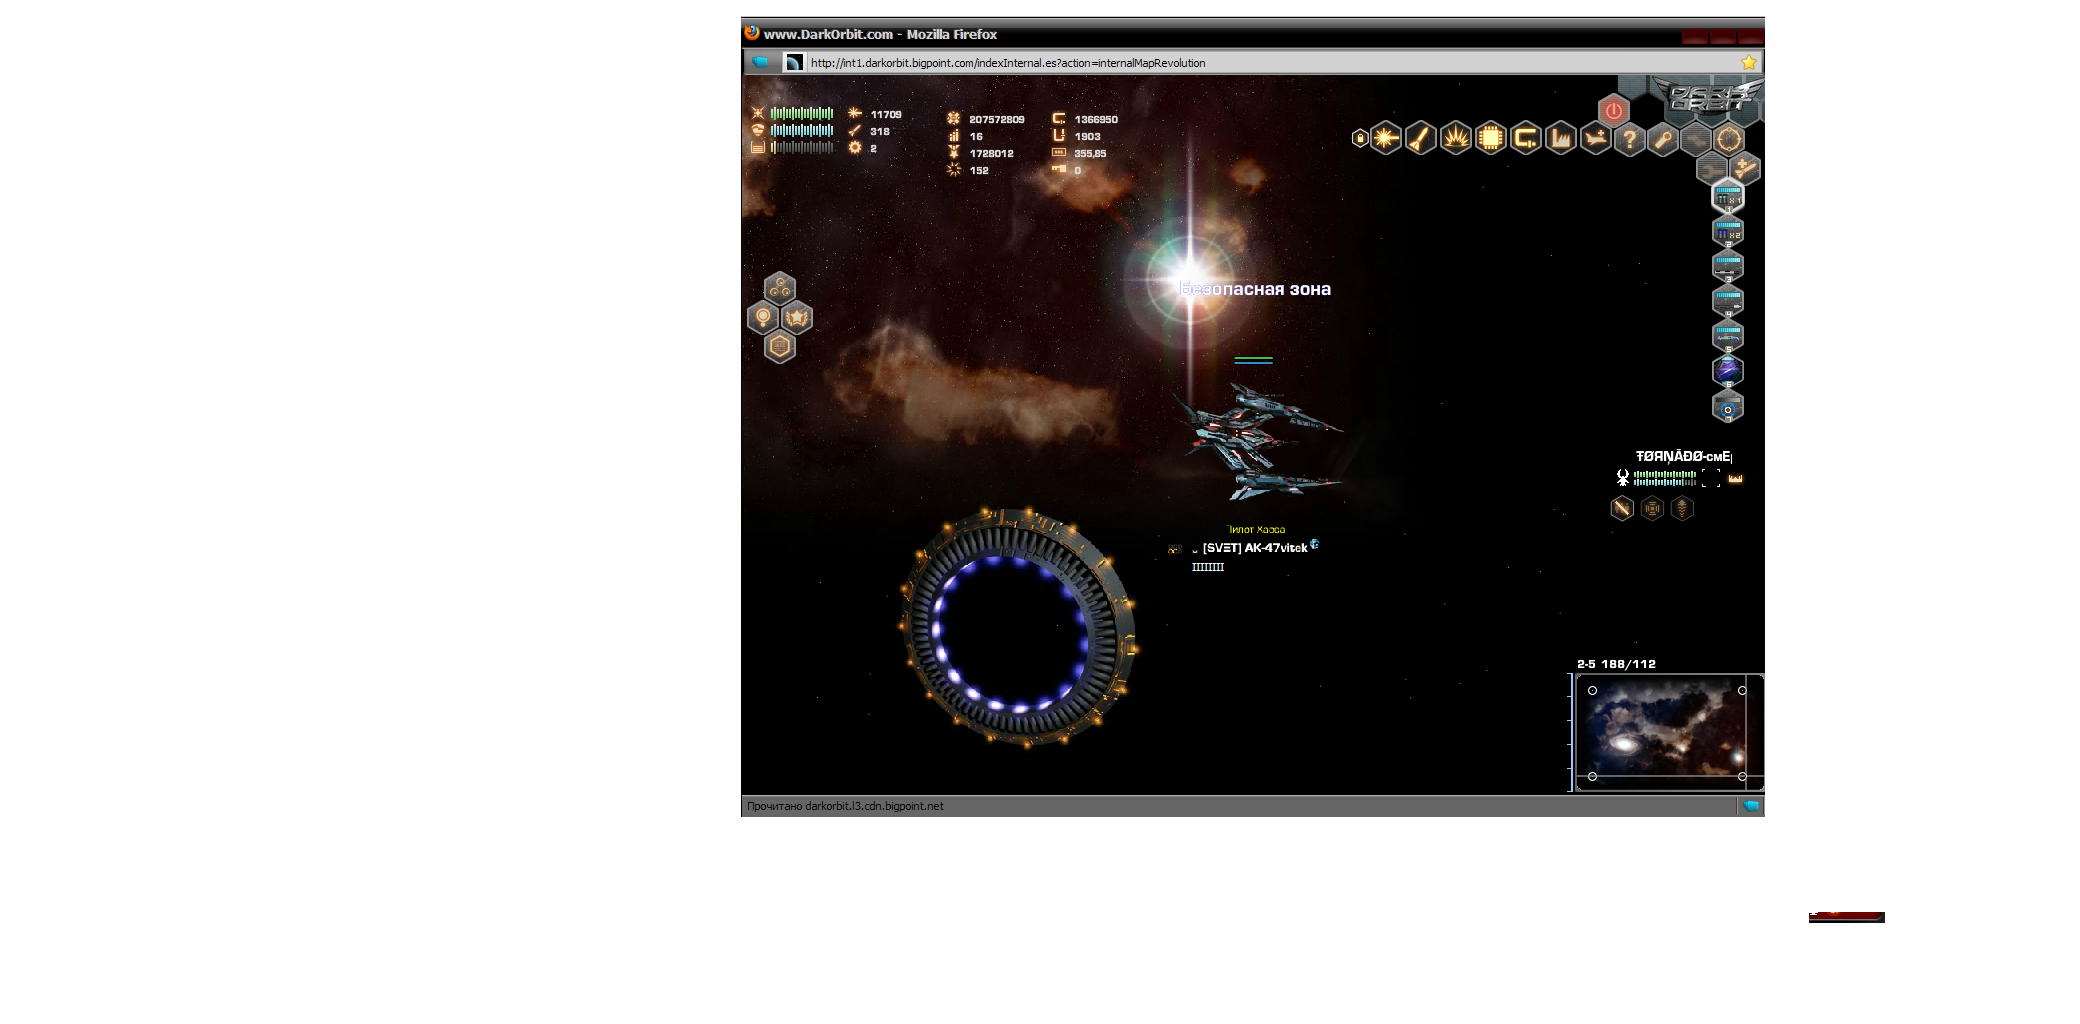Toggle the crossed-out group icon under TORNADO

[x=1622, y=509]
